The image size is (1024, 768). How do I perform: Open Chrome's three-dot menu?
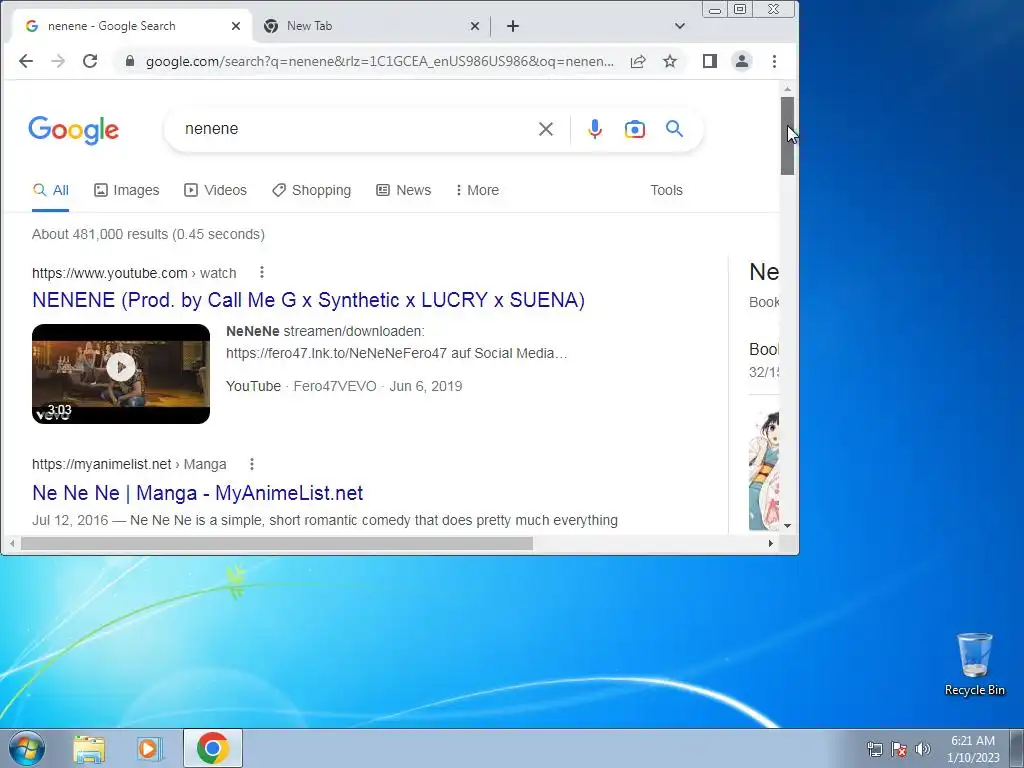775,61
